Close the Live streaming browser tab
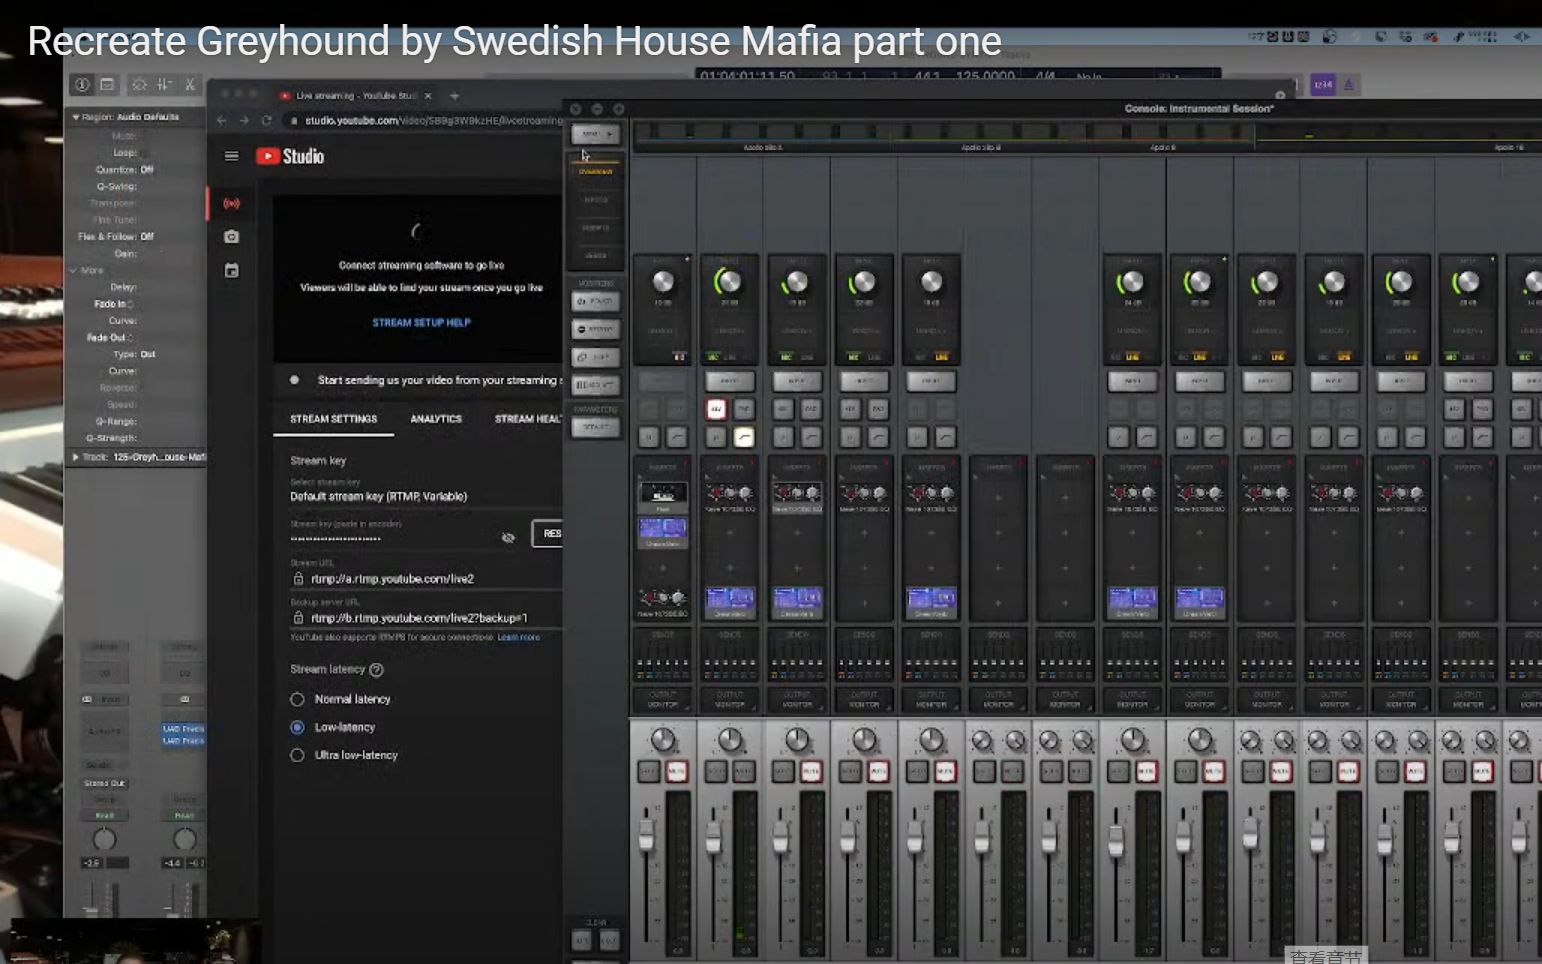1542x964 pixels. tap(428, 96)
